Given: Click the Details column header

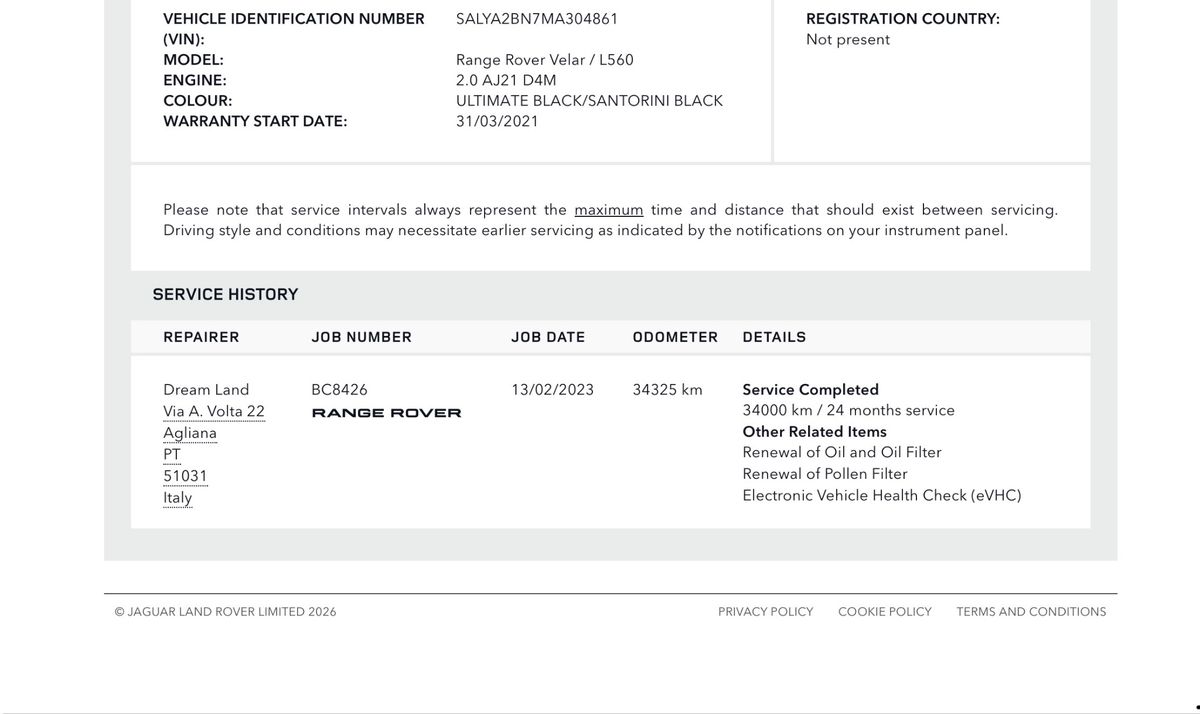Looking at the screenshot, I should click(x=774, y=337).
